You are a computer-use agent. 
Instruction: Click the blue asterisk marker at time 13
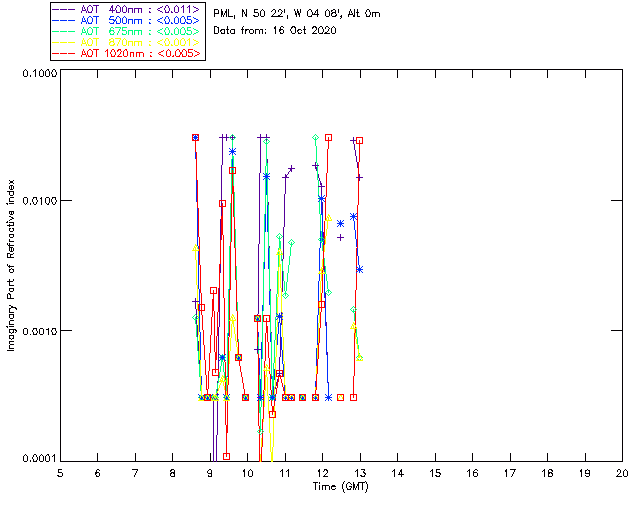click(360, 269)
